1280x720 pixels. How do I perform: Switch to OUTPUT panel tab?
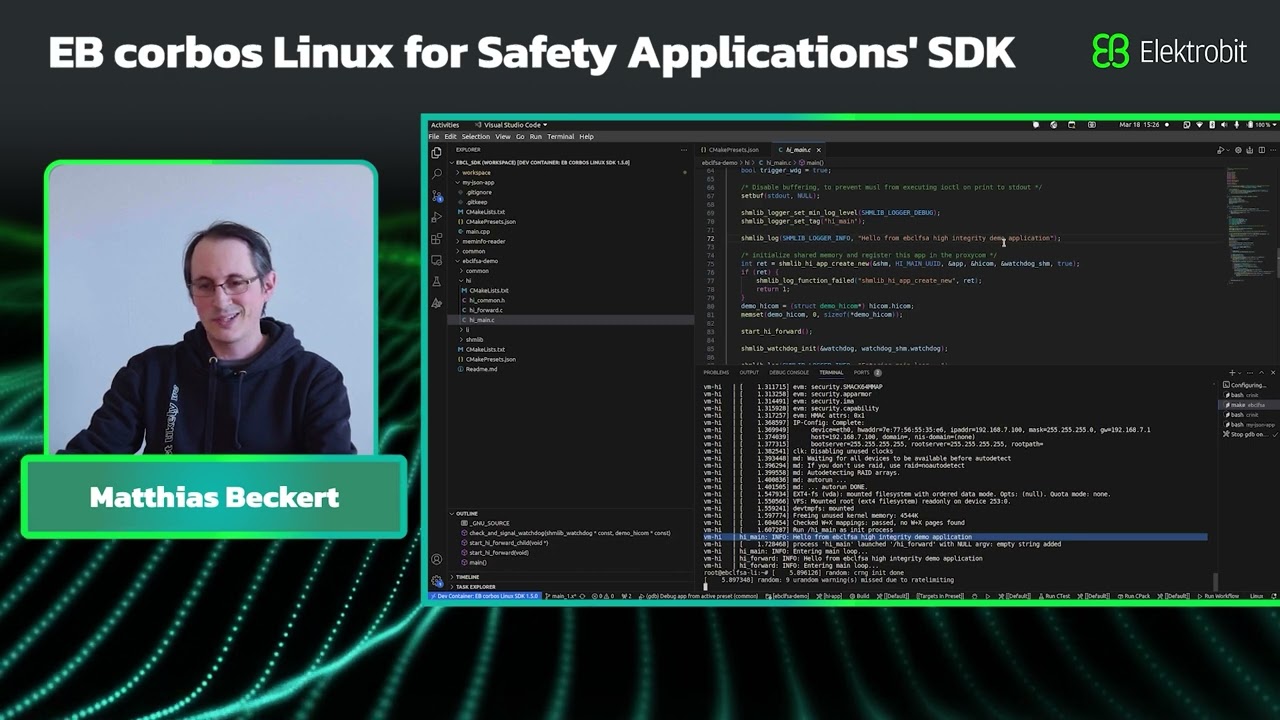point(749,372)
